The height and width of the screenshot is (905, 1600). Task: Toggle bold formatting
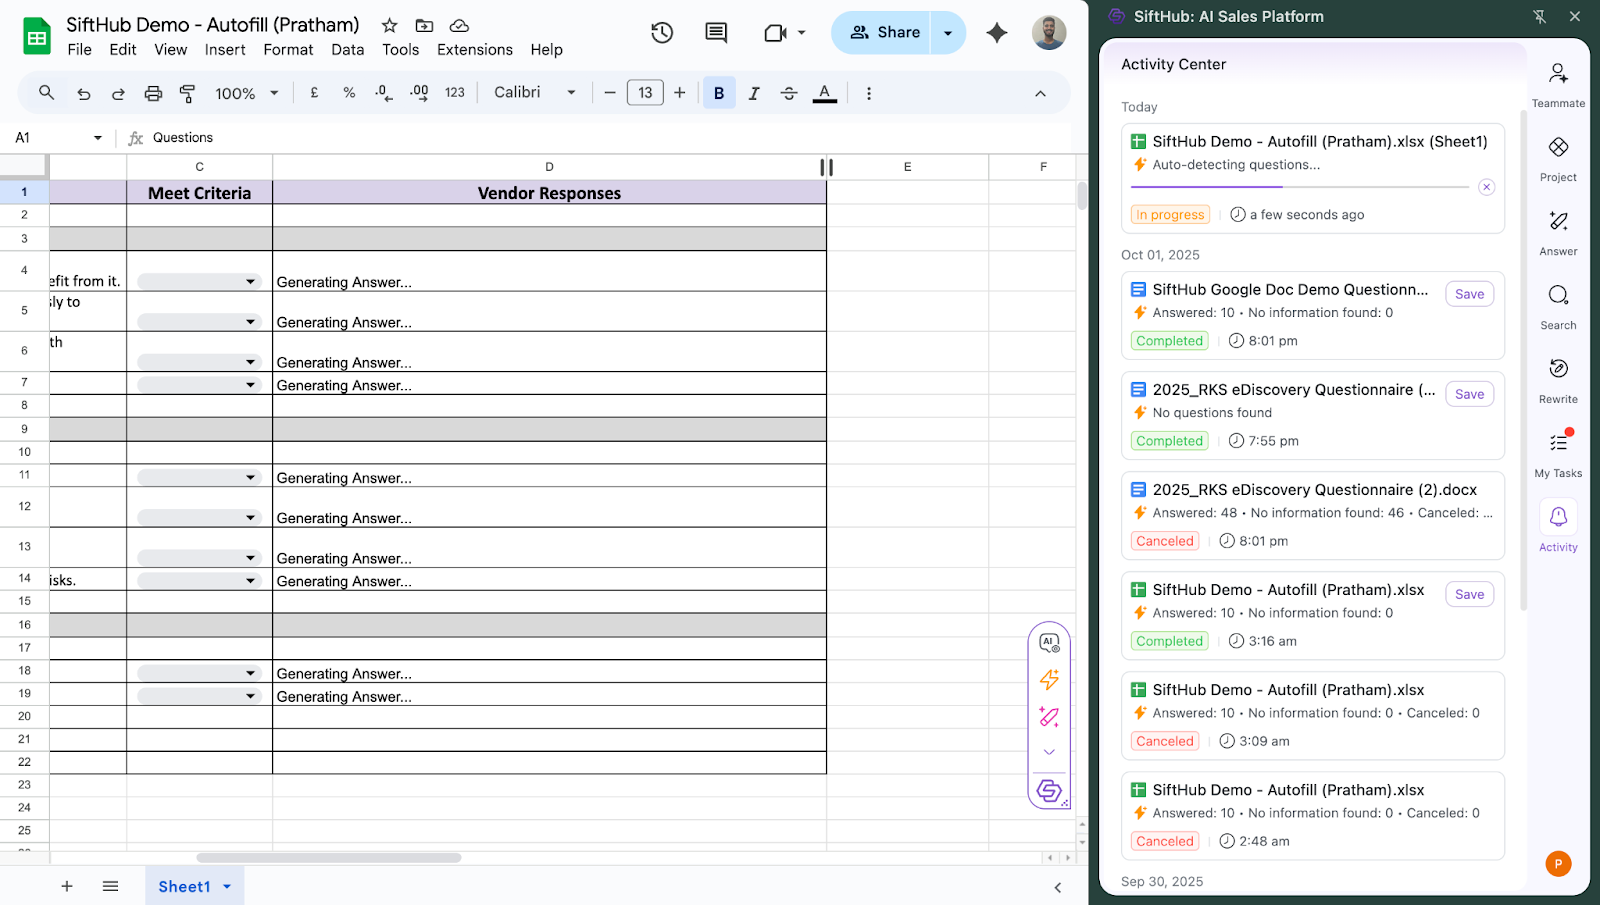719,93
